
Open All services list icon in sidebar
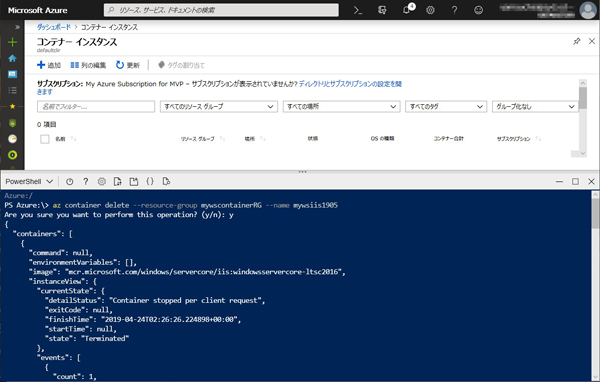[x=13, y=90]
